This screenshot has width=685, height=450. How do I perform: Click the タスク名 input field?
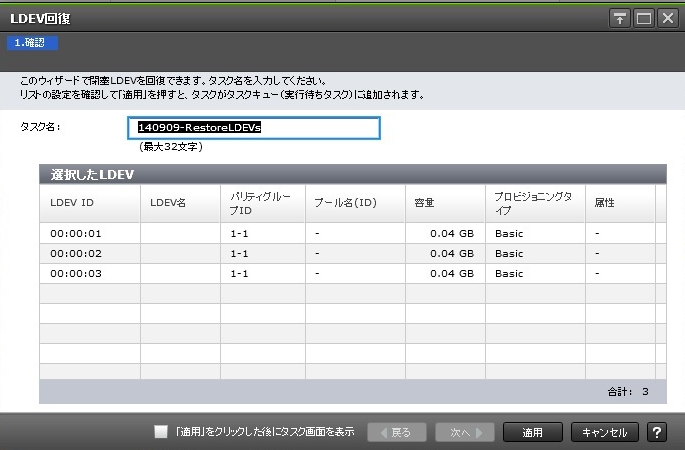point(254,128)
